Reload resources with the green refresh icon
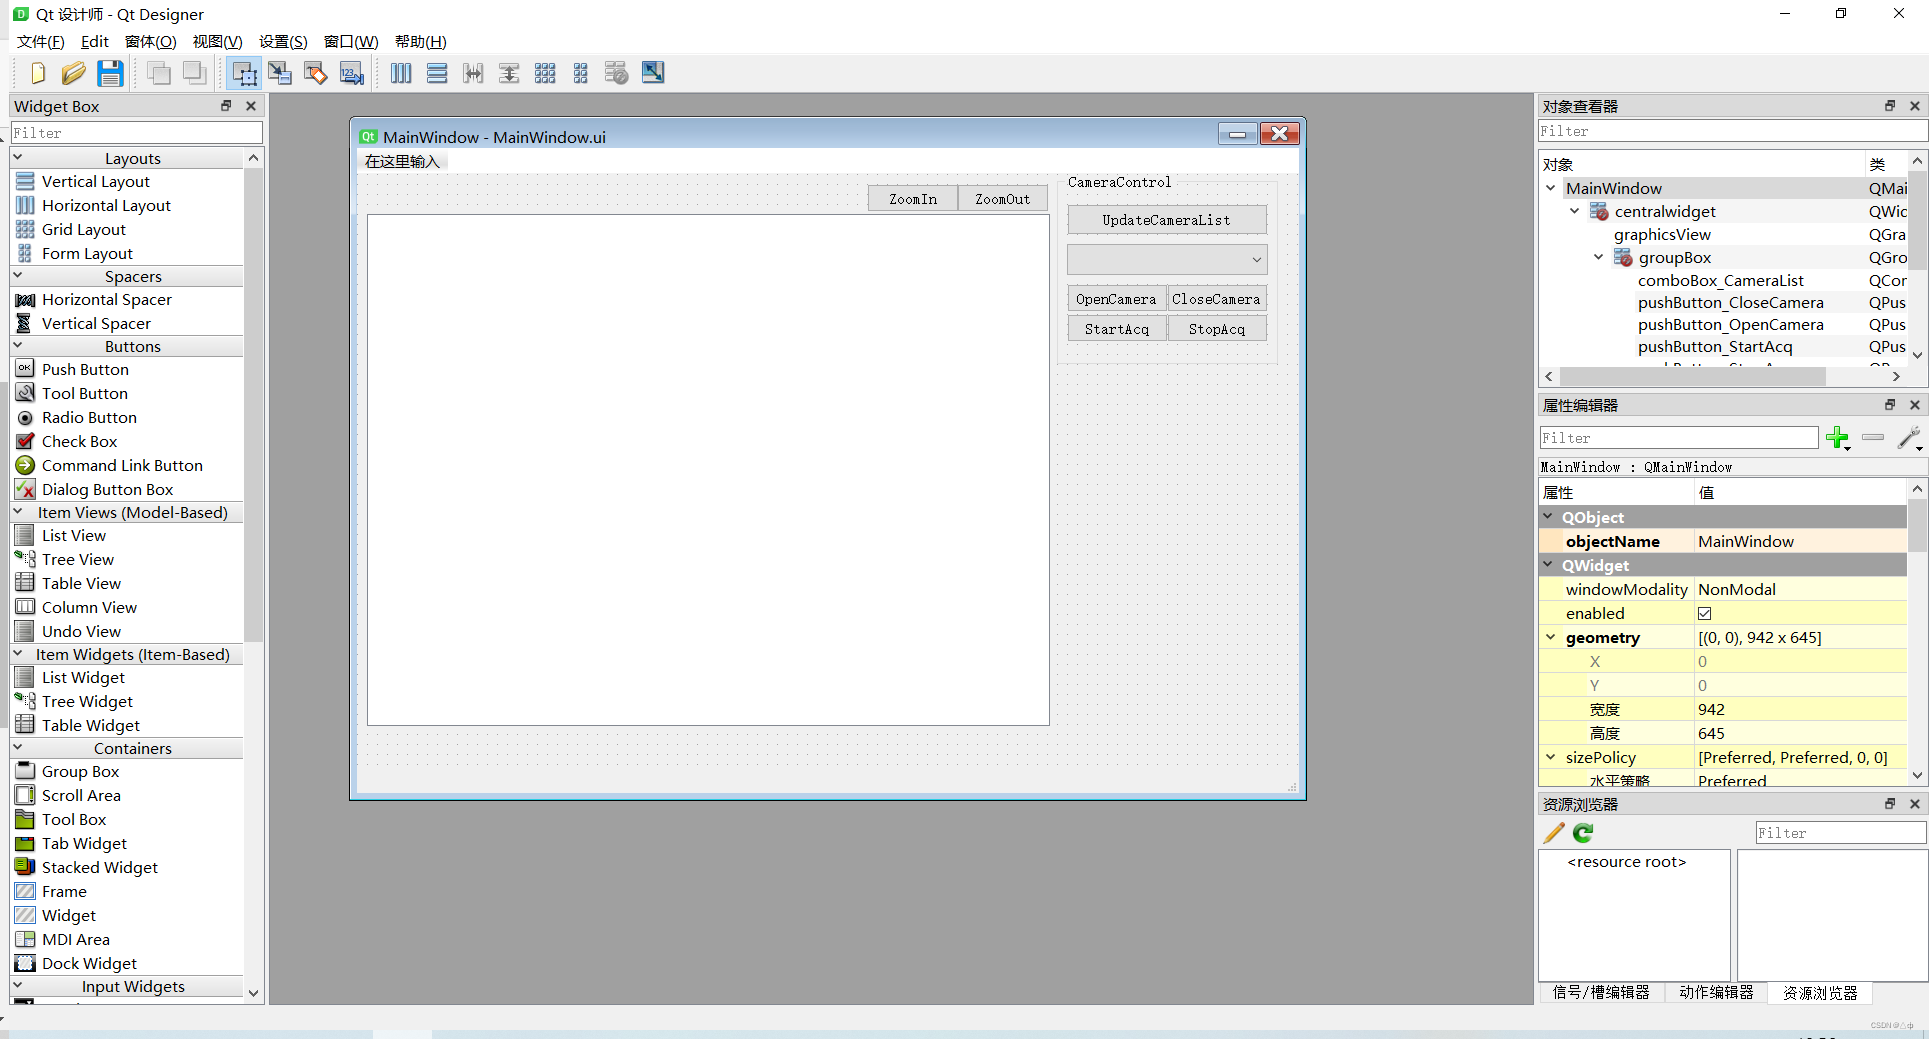The width and height of the screenshot is (1929, 1039). point(1583,833)
